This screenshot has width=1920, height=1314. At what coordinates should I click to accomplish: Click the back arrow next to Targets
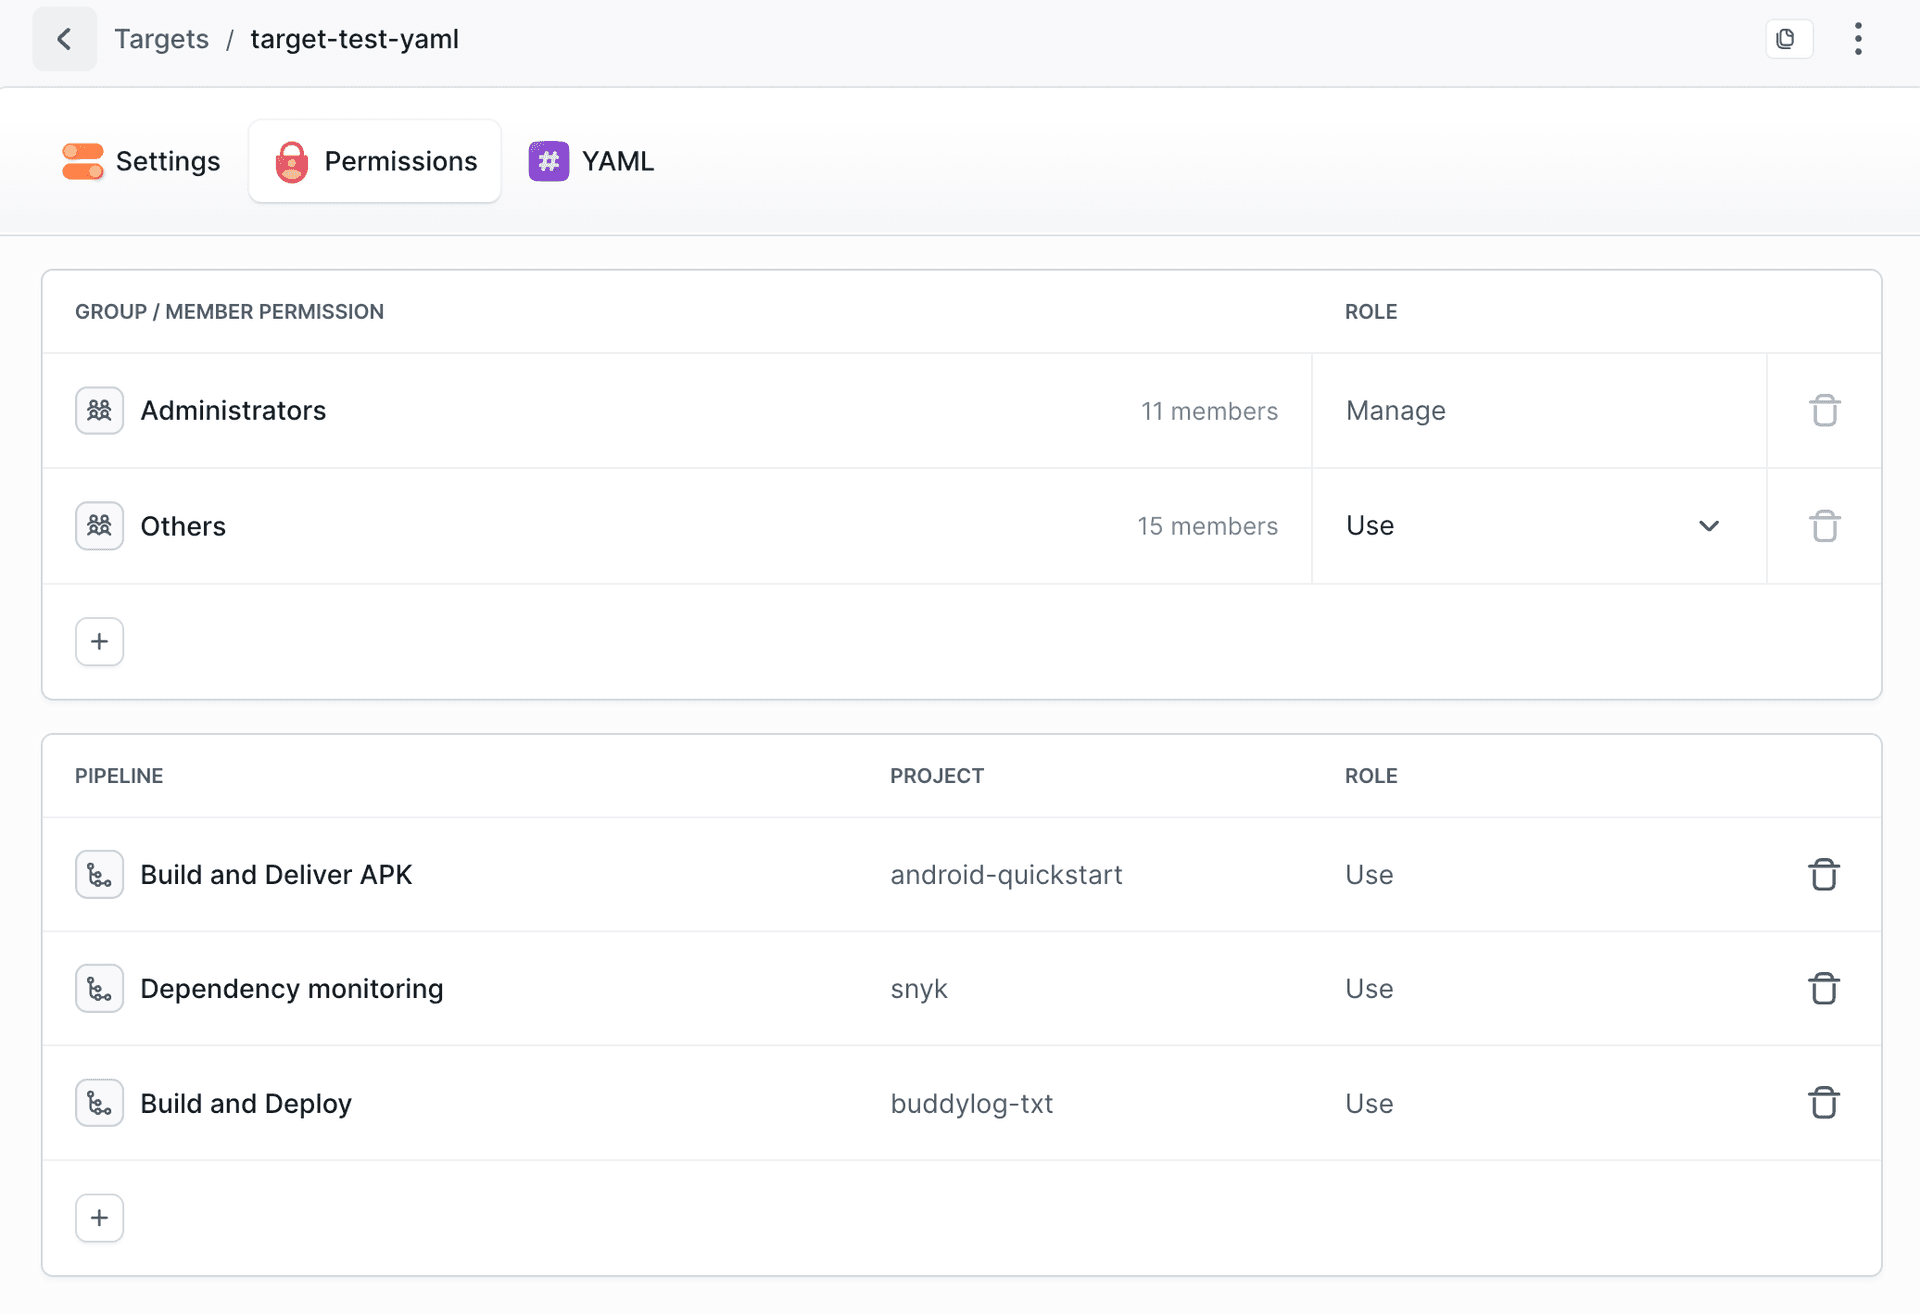[x=64, y=38]
